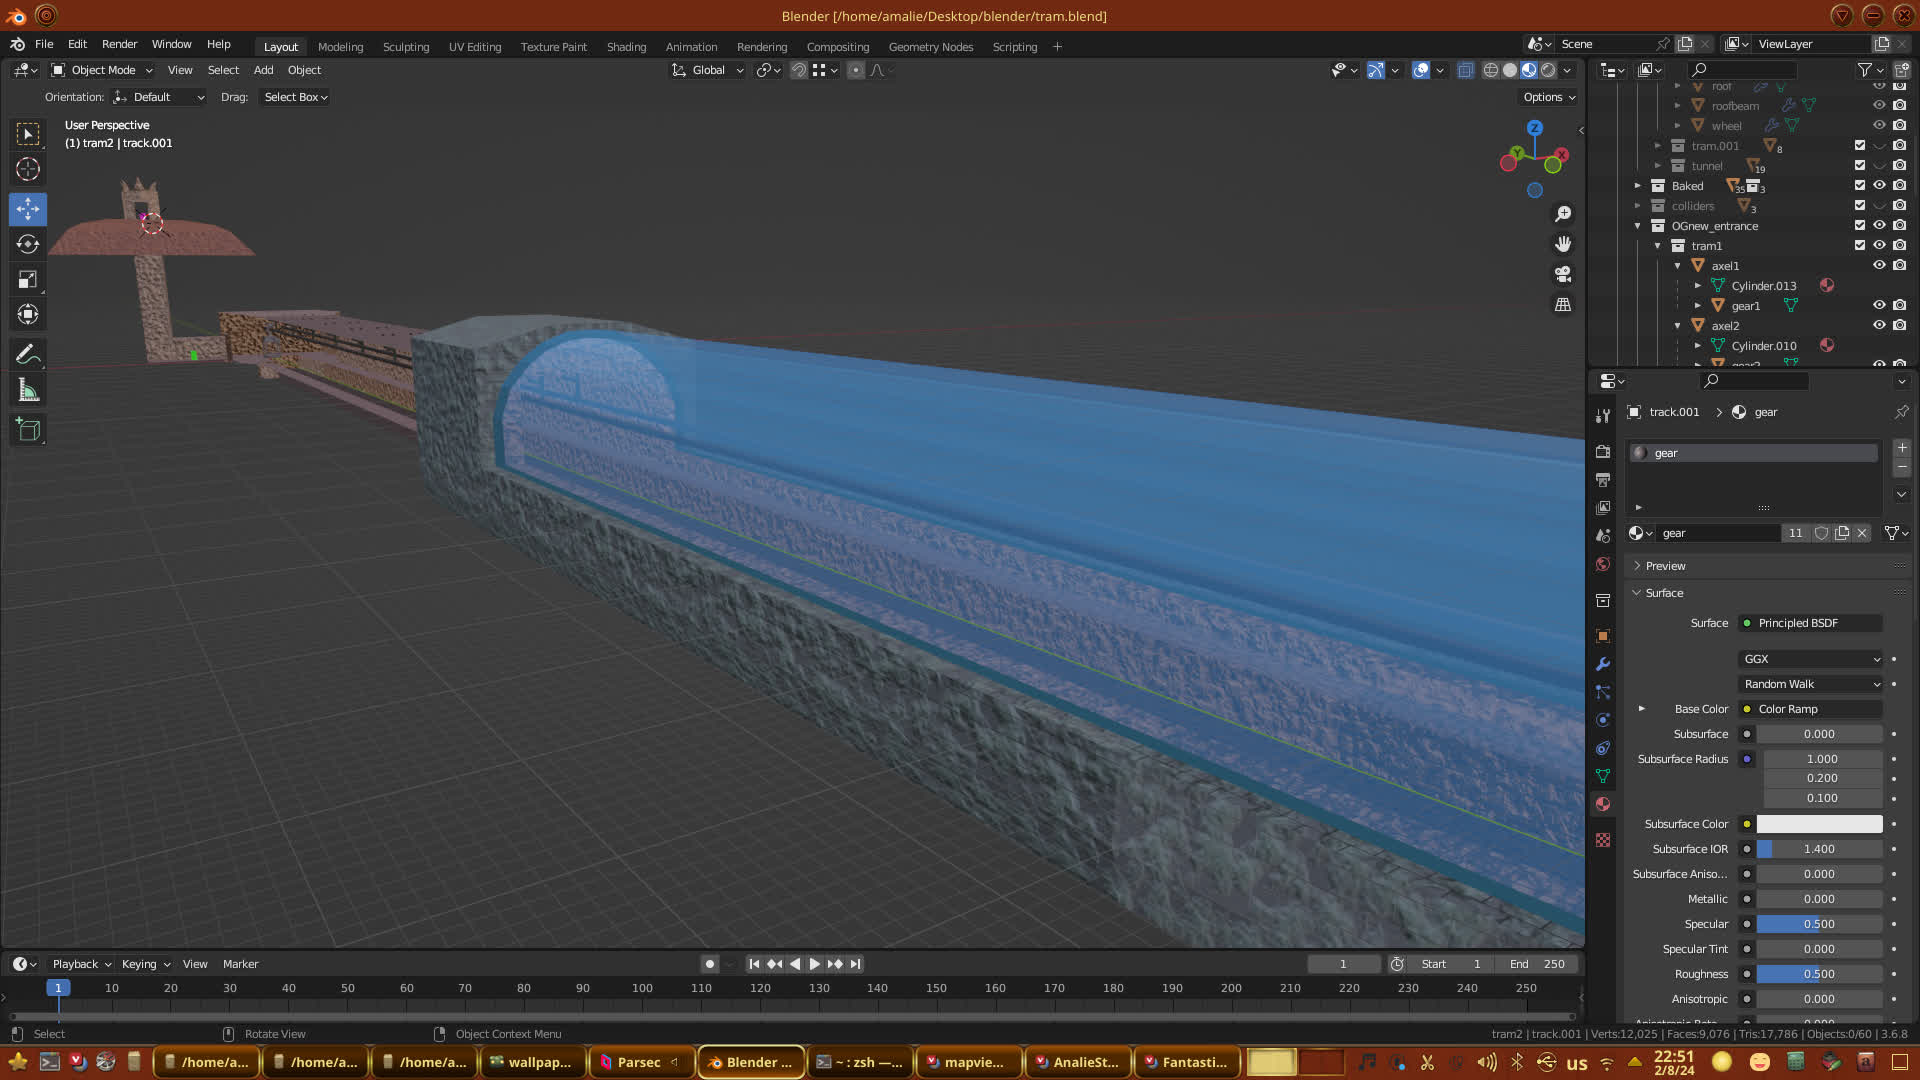Toggle camera view in the viewport
This screenshot has height=1080, width=1920.
(x=1563, y=274)
